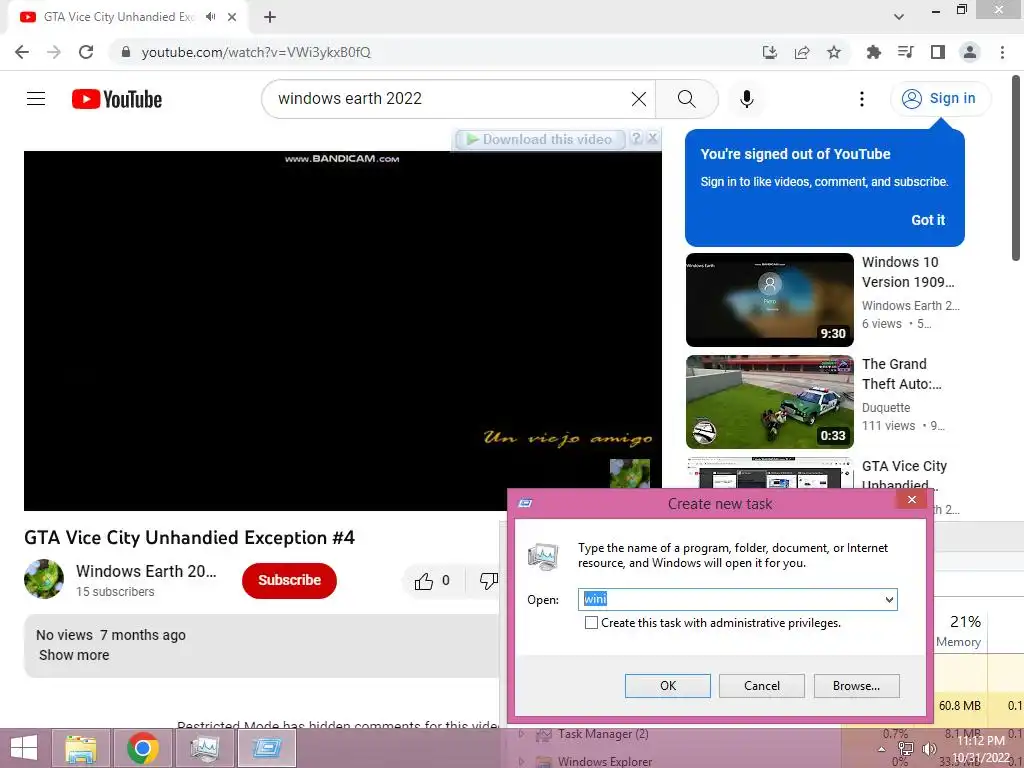The width and height of the screenshot is (1024, 768).
Task: Open the network tray icon
Action: pyautogui.click(x=905, y=749)
